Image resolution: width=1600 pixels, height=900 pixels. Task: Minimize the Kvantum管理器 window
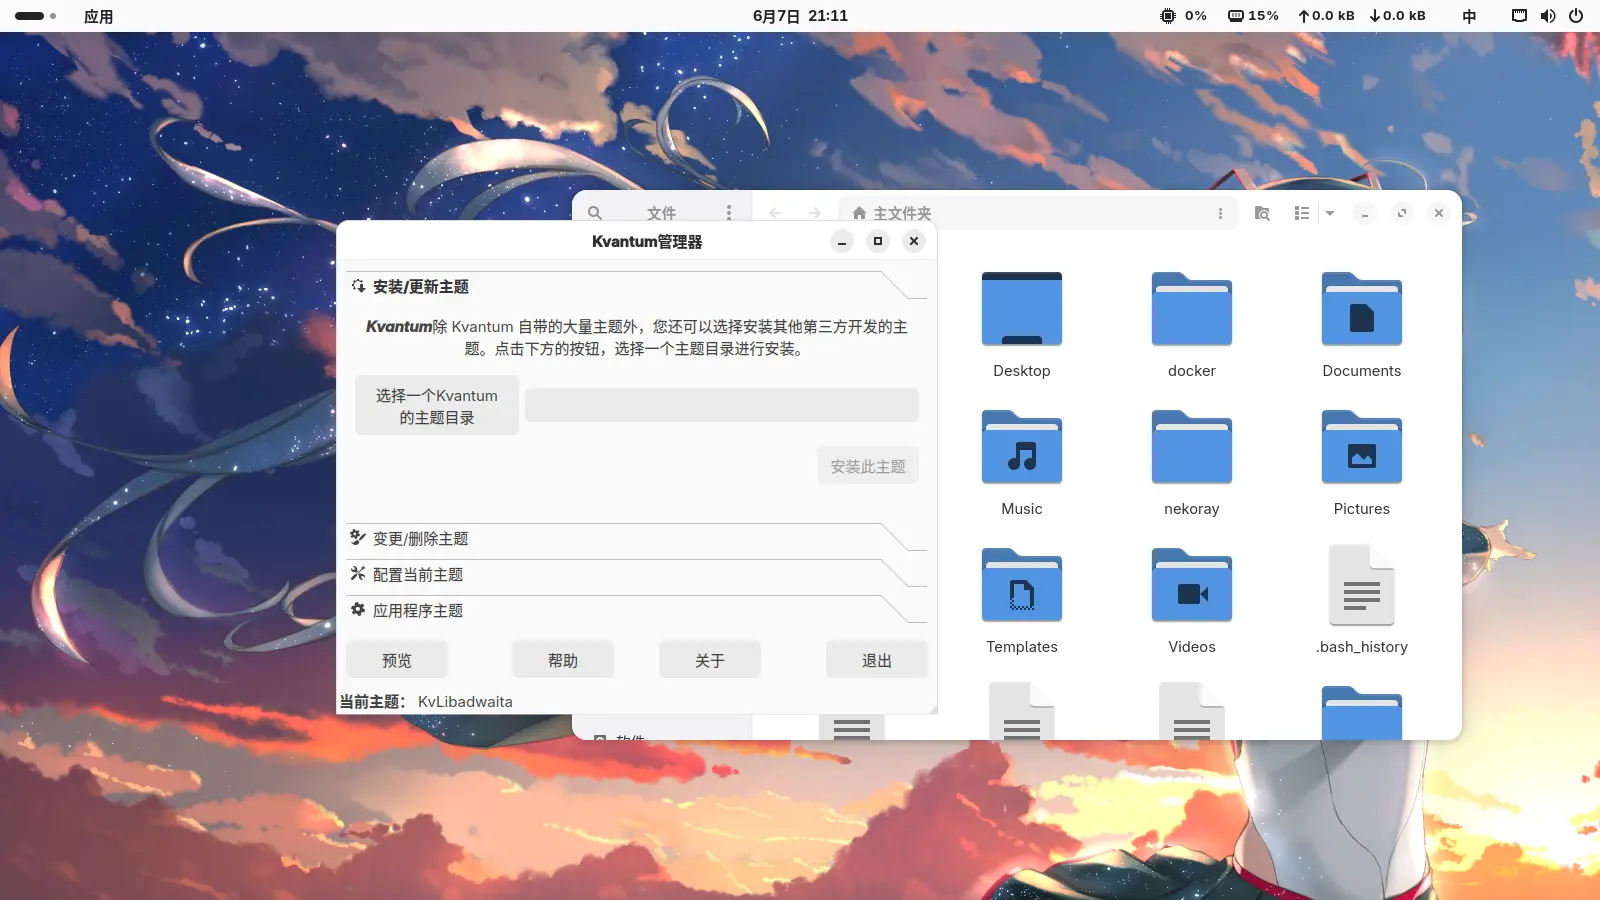click(x=842, y=241)
